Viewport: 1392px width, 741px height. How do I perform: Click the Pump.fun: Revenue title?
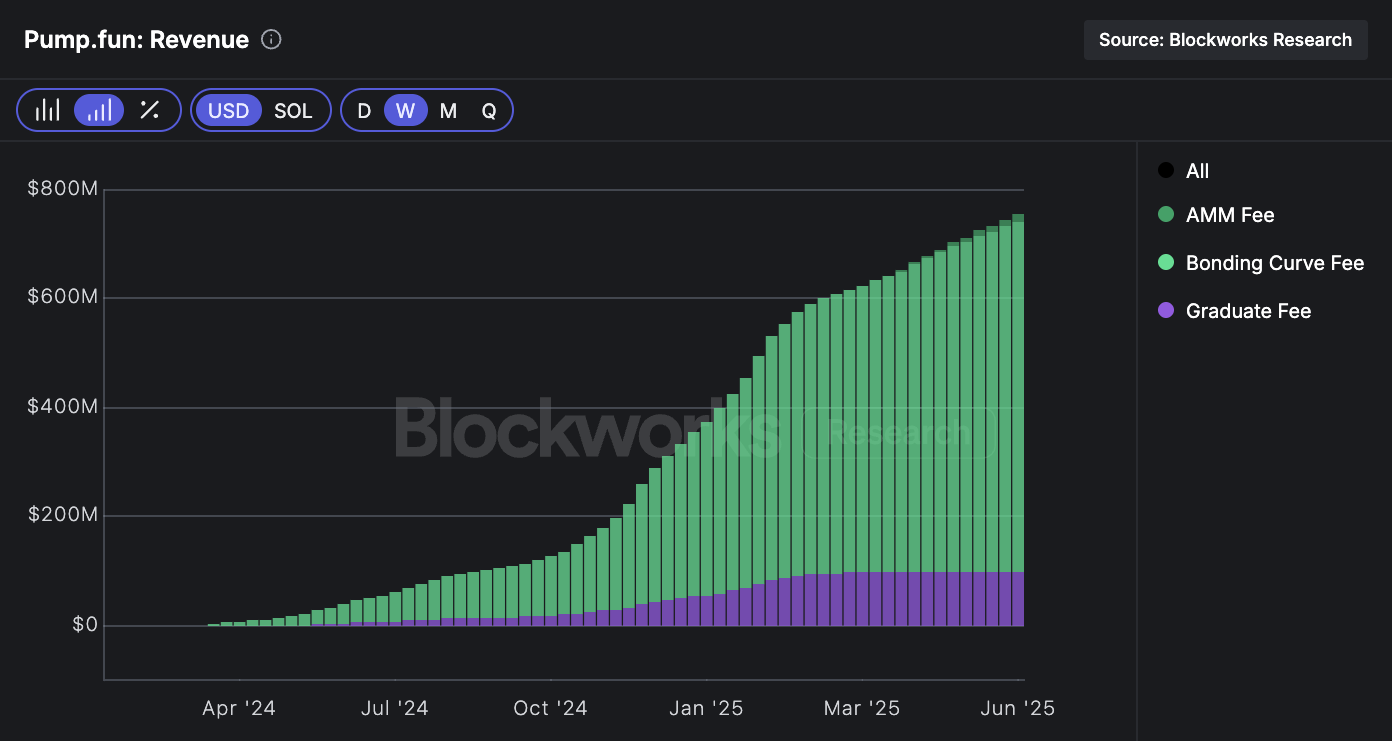(136, 40)
